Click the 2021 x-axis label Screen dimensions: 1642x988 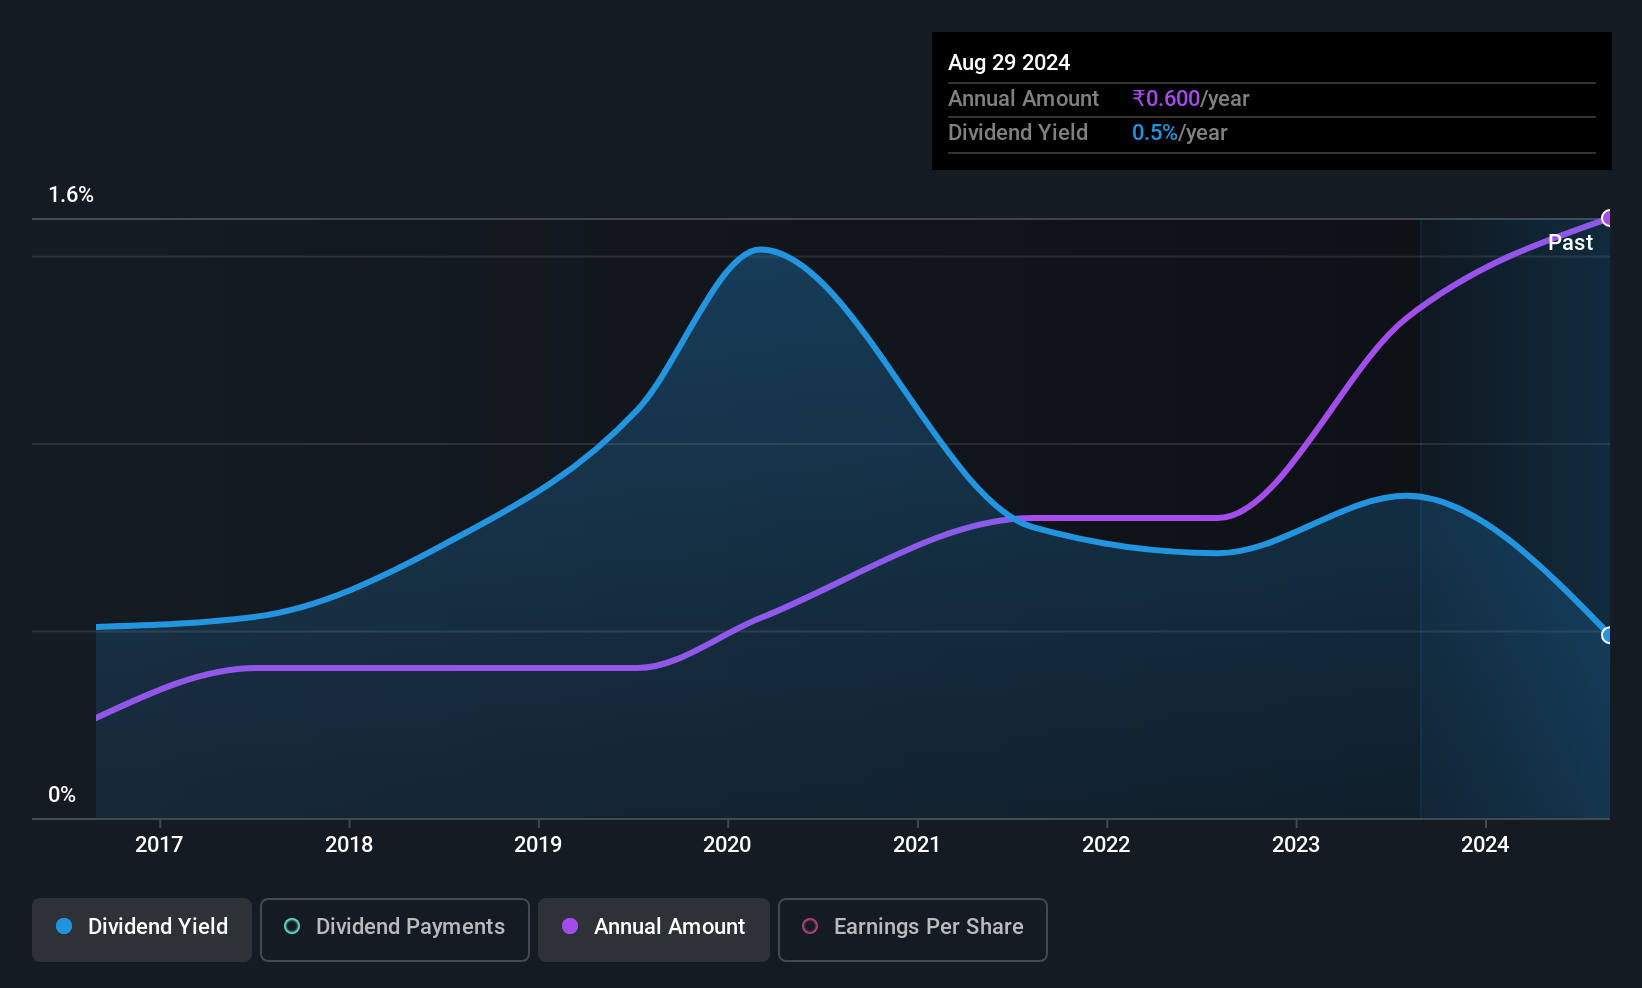click(917, 845)
